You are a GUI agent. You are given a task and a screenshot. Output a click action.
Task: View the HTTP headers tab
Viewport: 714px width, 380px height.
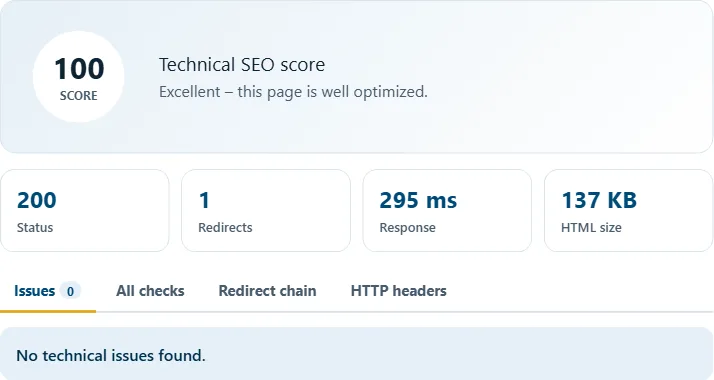[398, 291]
